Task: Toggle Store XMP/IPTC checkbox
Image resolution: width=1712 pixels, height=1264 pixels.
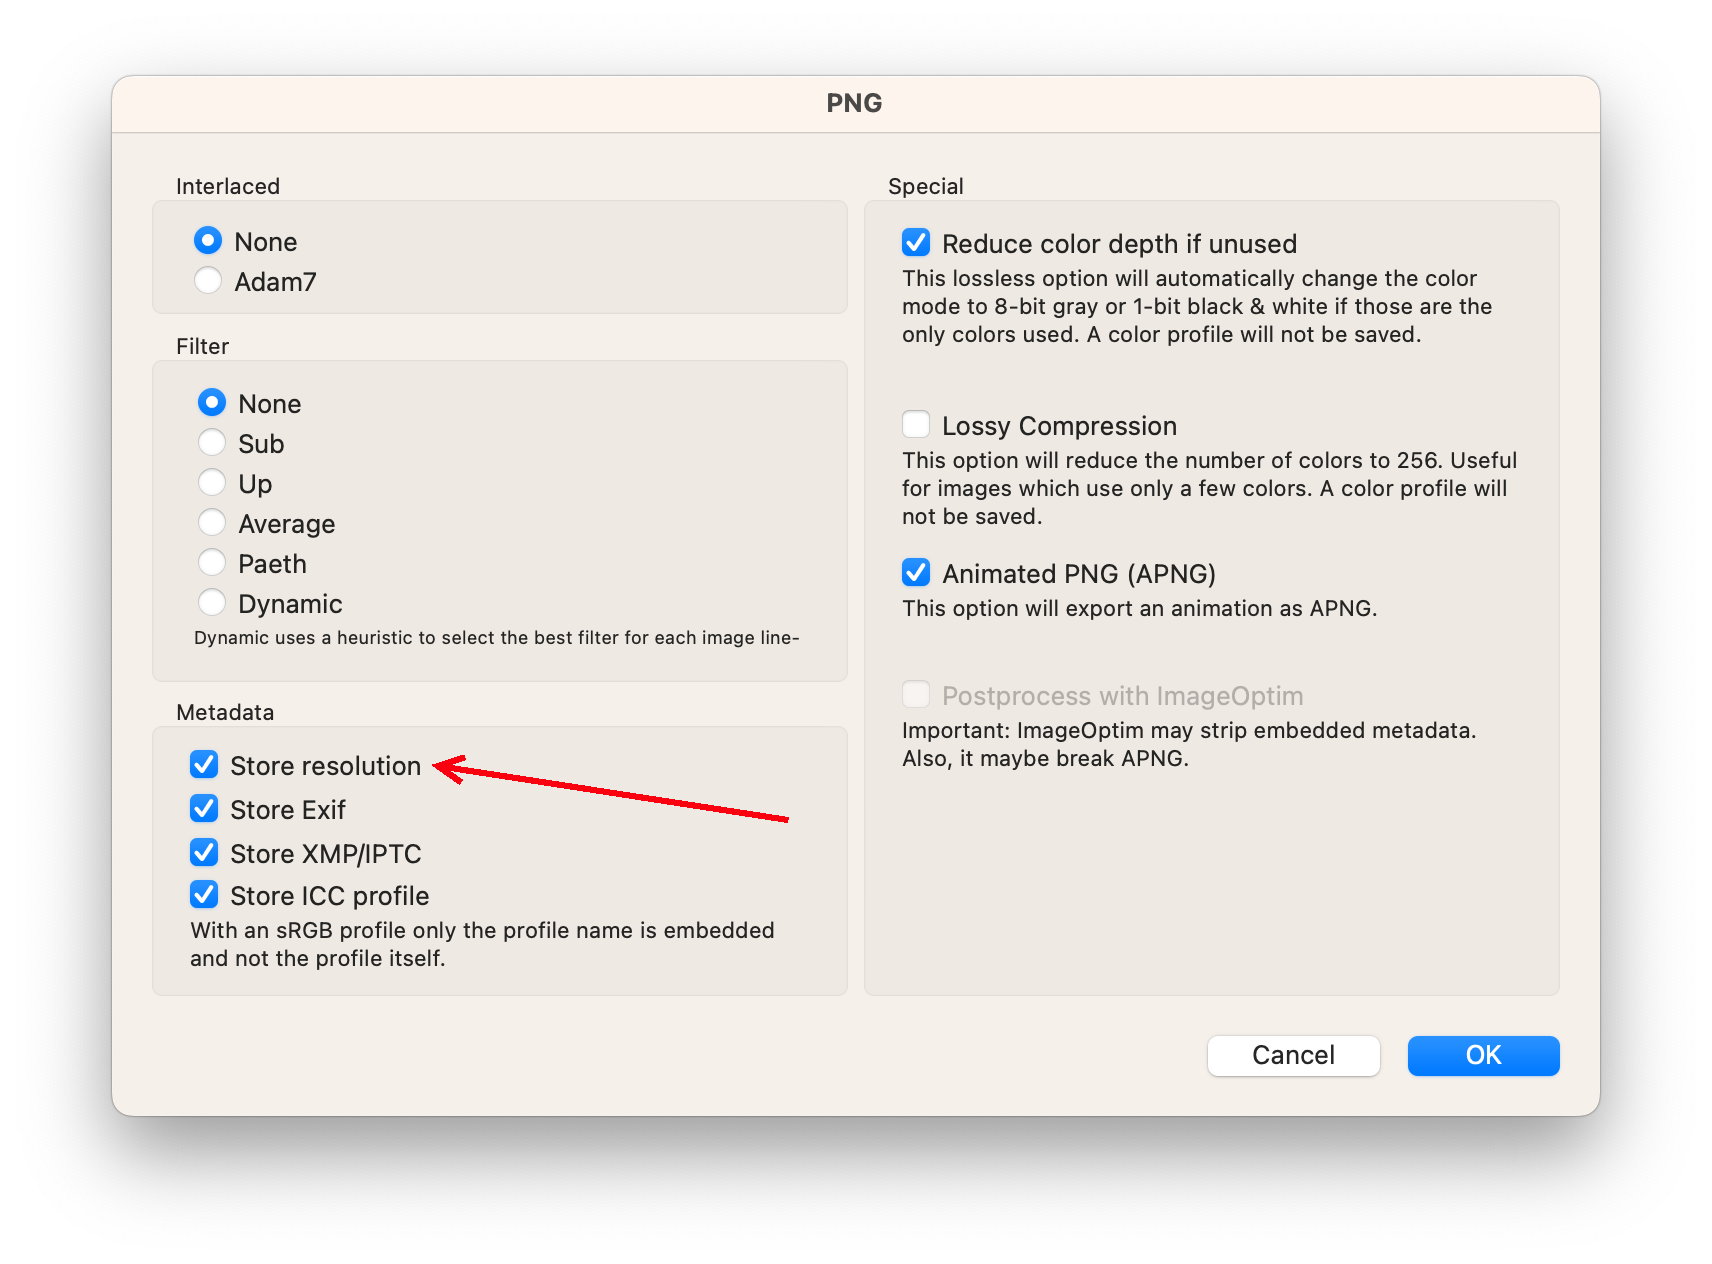Action: 204,853
